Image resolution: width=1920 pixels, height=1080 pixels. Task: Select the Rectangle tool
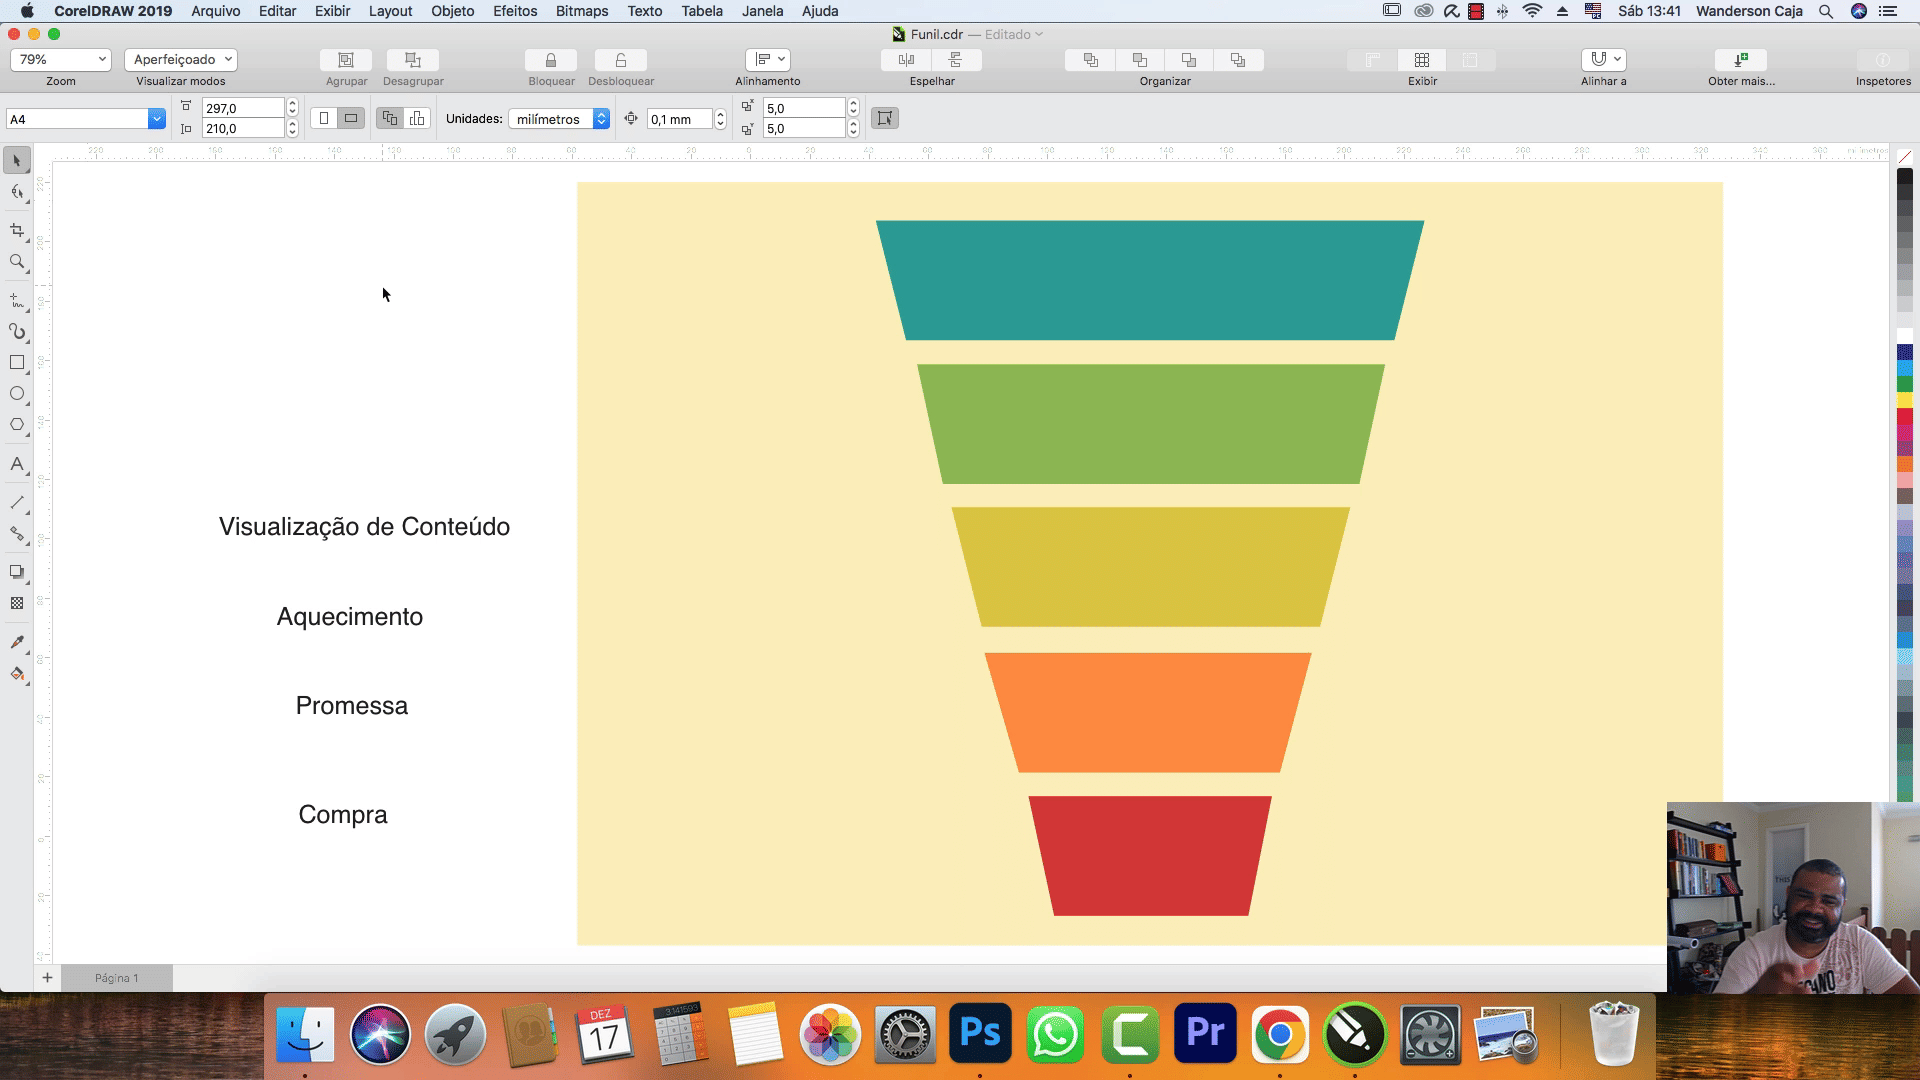click(17, 363)
